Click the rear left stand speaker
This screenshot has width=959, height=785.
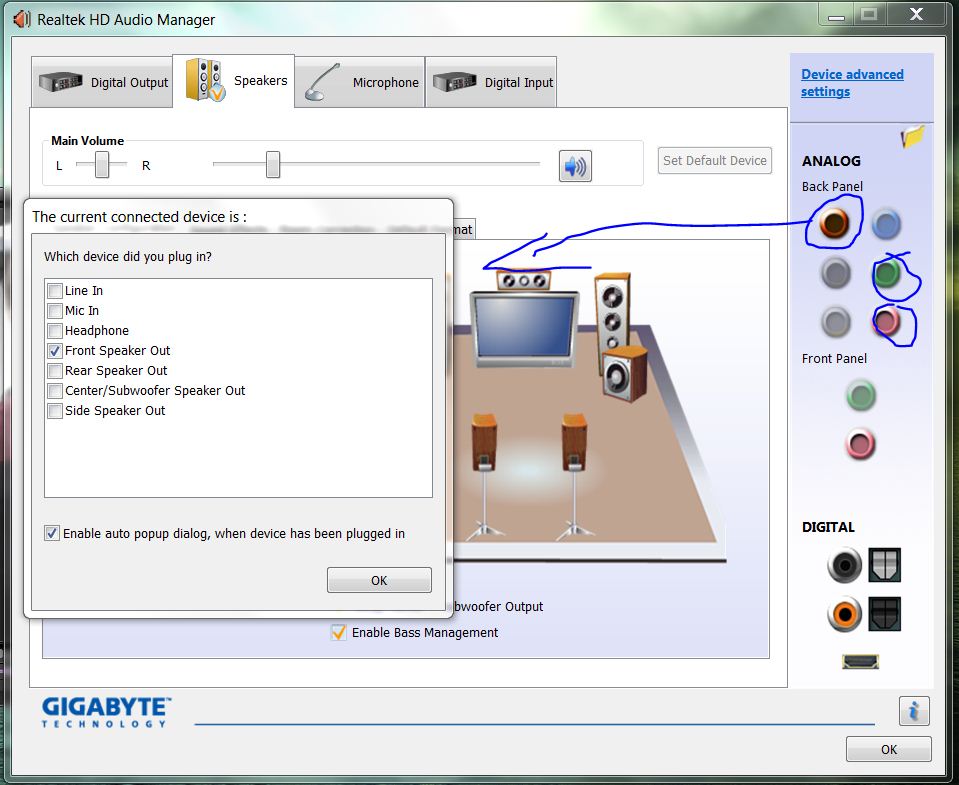pos(484,477)
